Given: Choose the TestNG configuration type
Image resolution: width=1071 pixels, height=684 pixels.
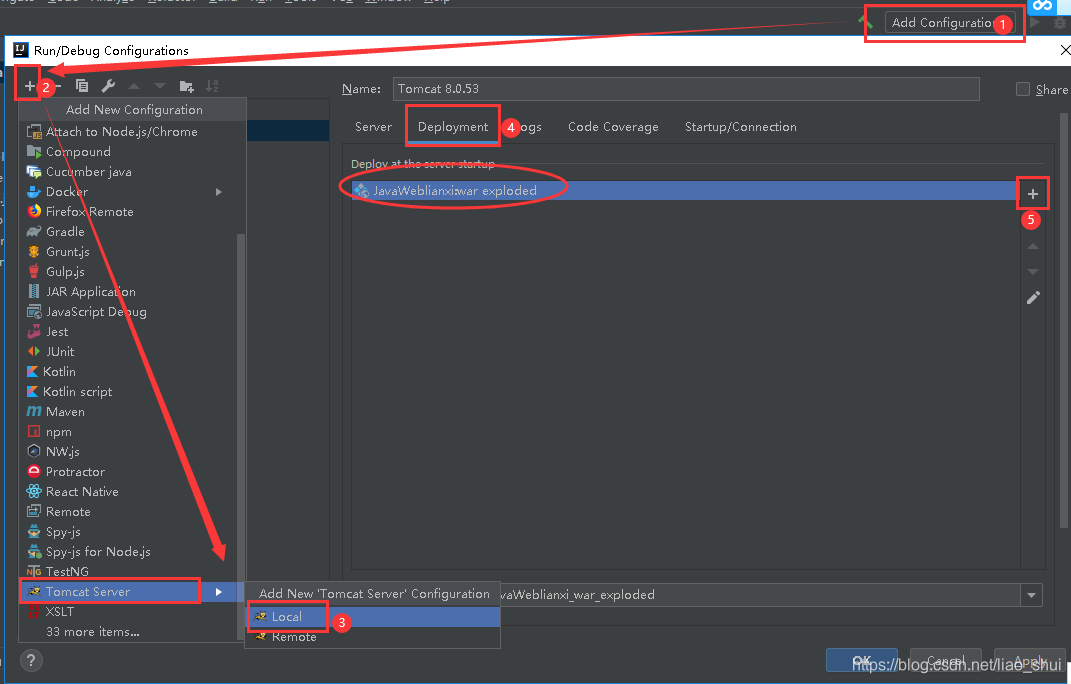Looking at the screenshot, I should click(x=130, y=571).
